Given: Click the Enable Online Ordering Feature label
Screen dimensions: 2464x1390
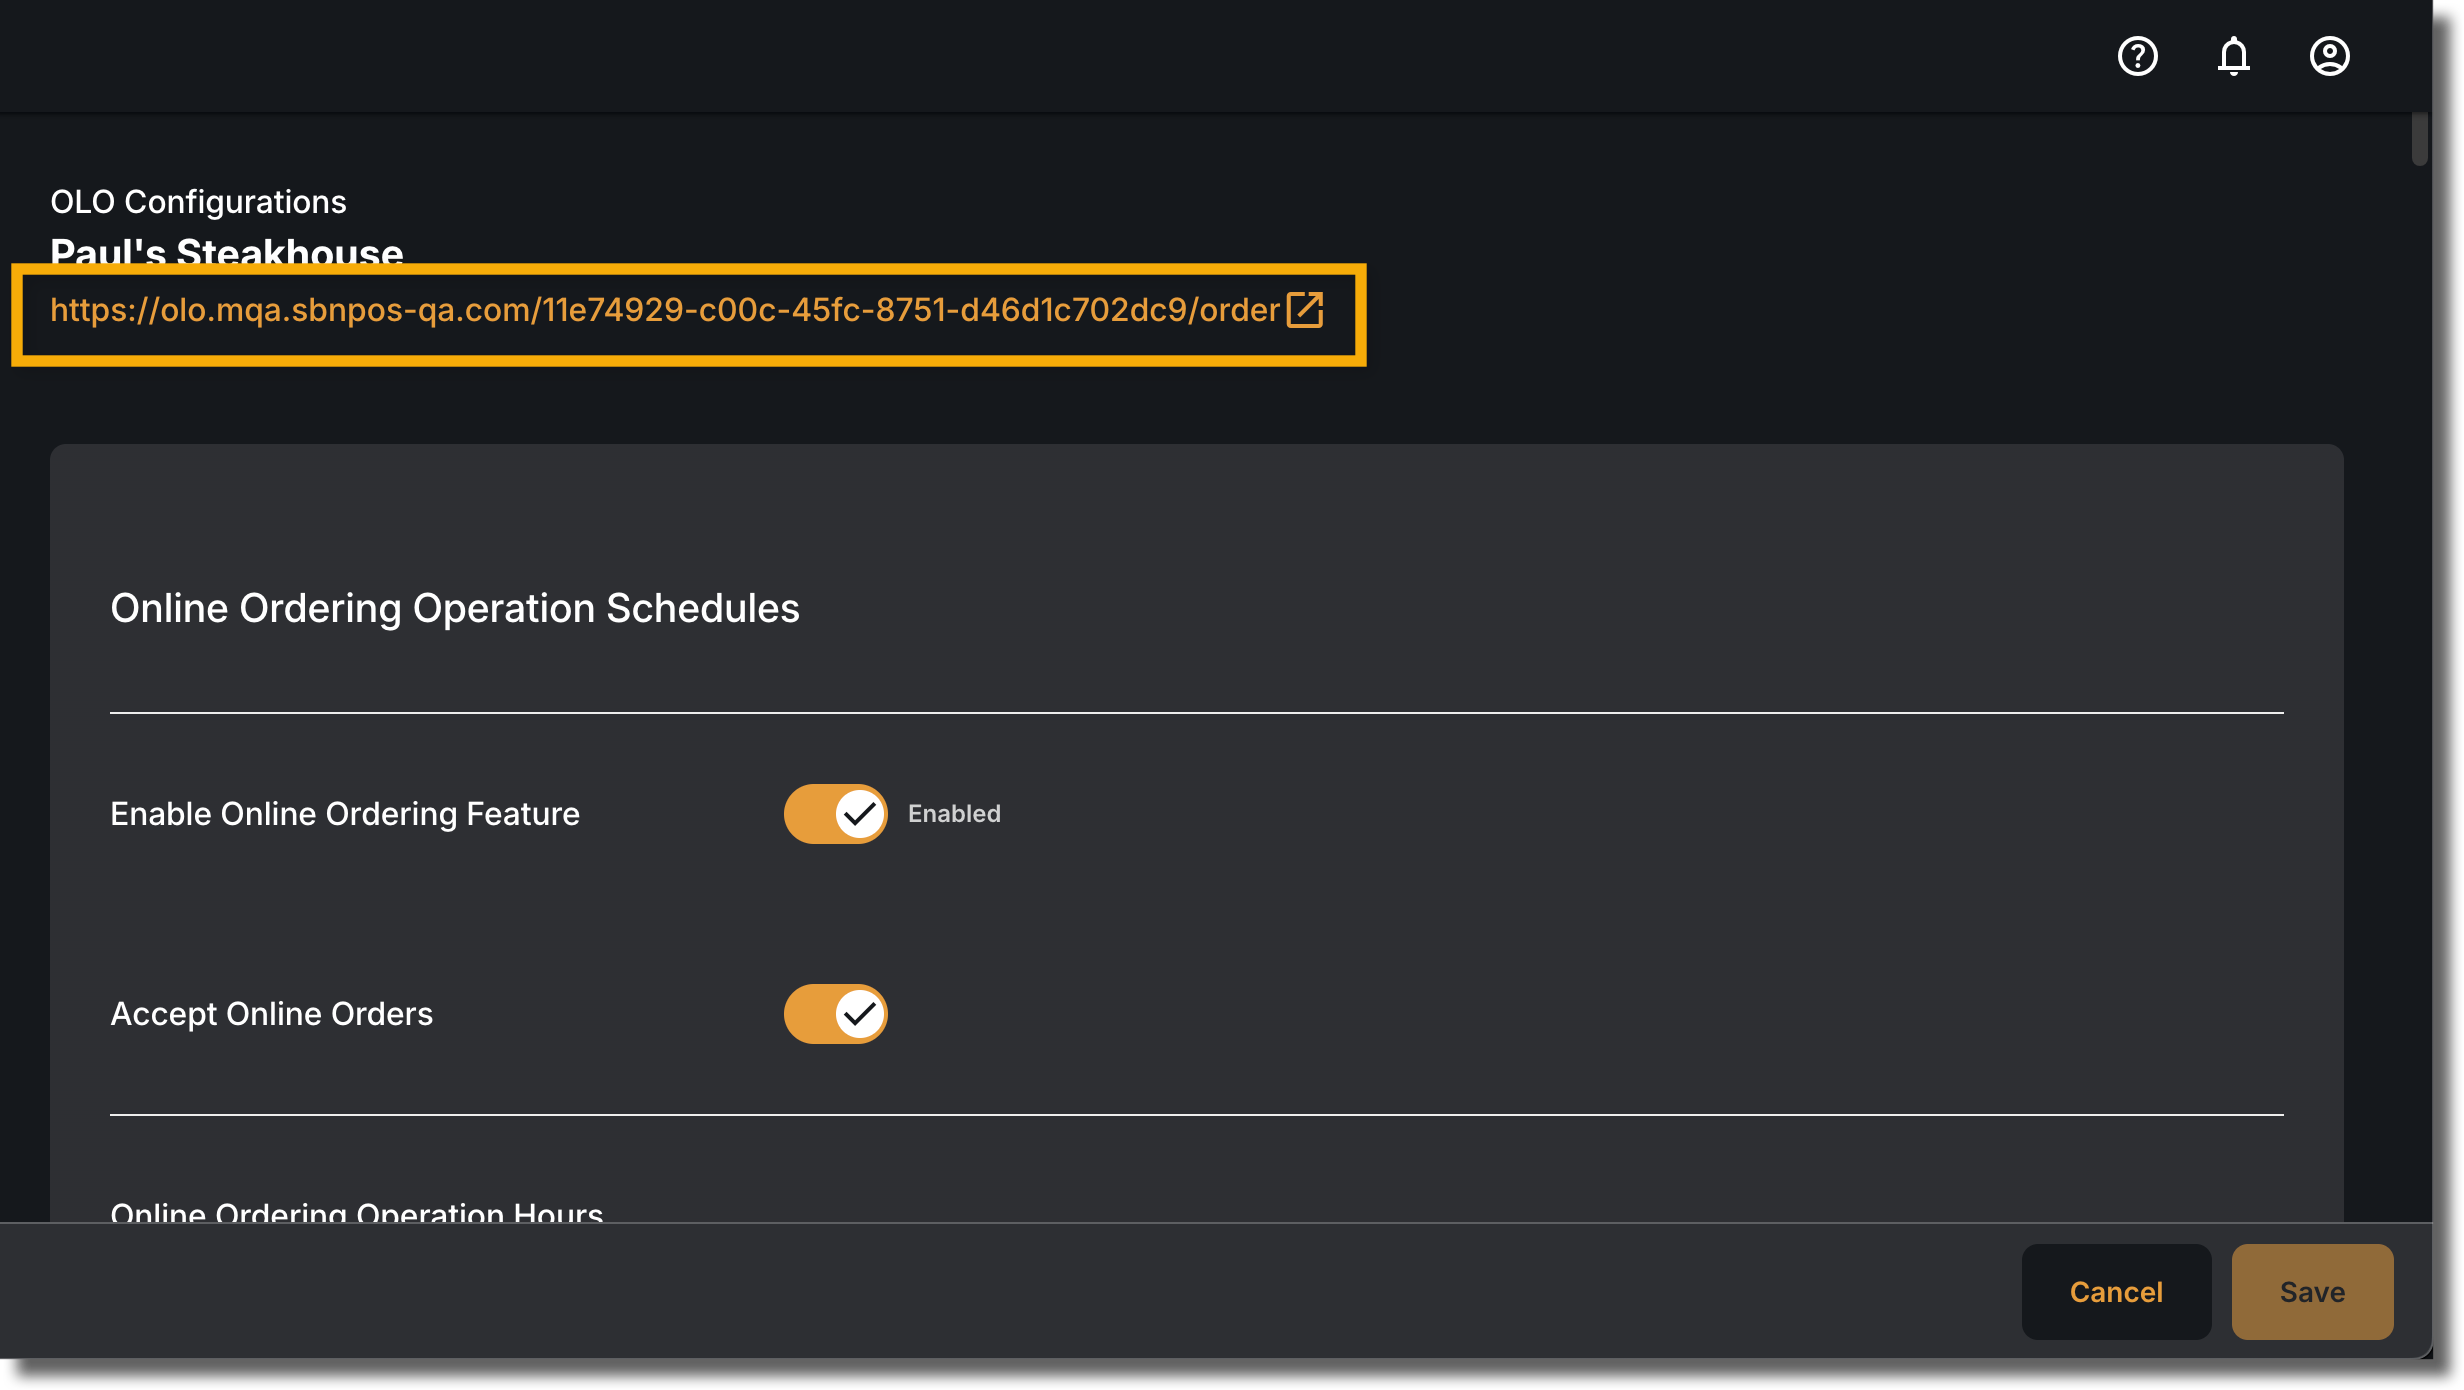Looking at the screenshot, I should [345, 814].
